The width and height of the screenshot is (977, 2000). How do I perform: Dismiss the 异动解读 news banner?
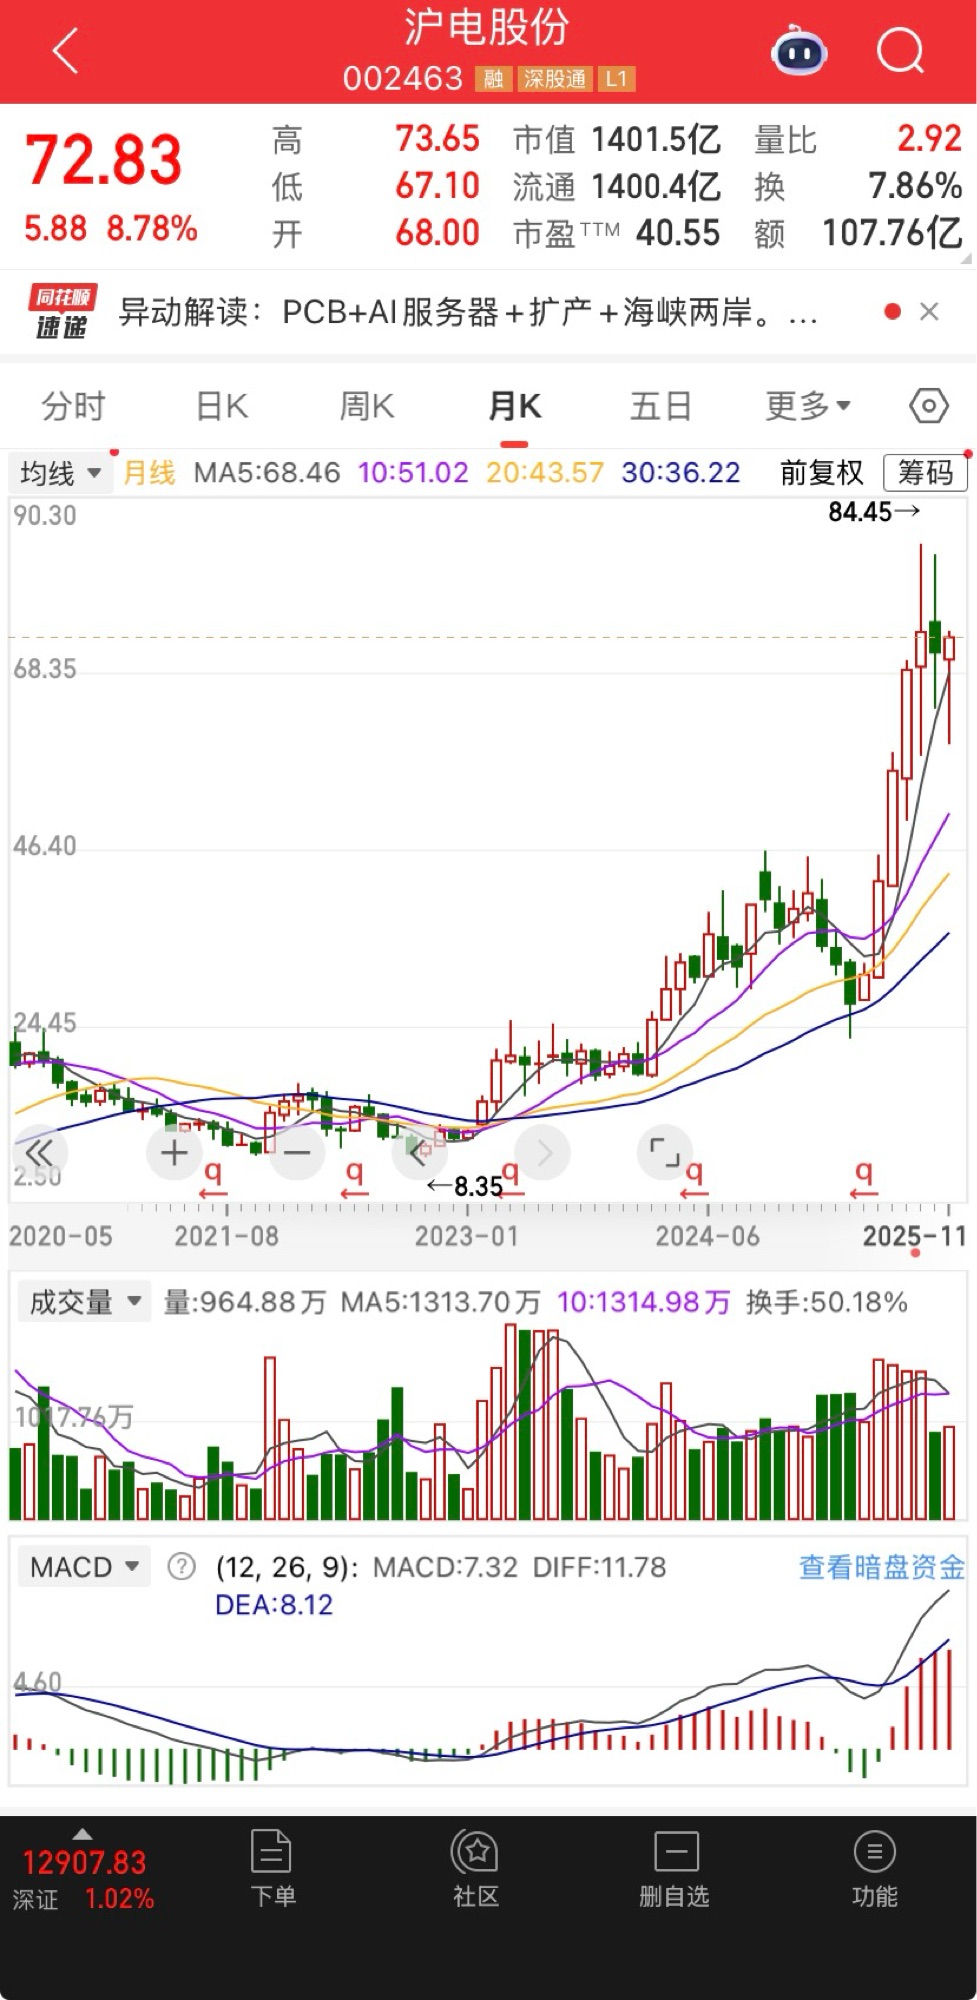929,312
